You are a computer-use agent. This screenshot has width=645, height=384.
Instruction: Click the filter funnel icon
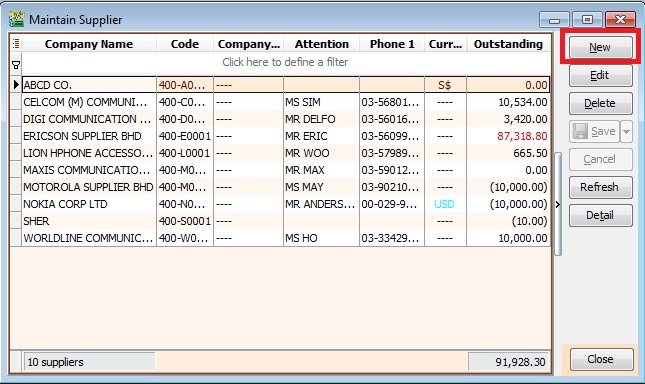(x=16, y=65)
